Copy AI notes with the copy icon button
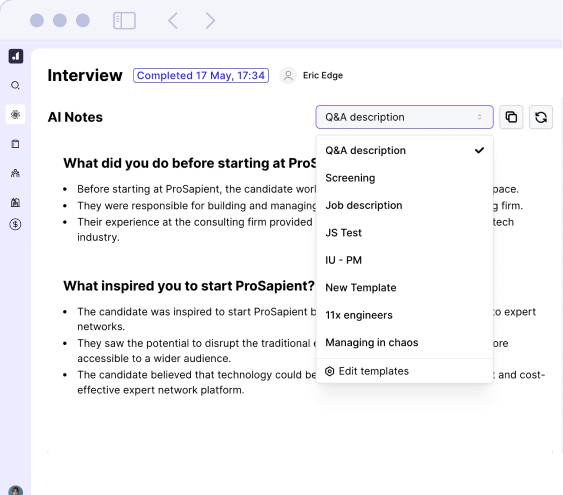 point(511,117)
